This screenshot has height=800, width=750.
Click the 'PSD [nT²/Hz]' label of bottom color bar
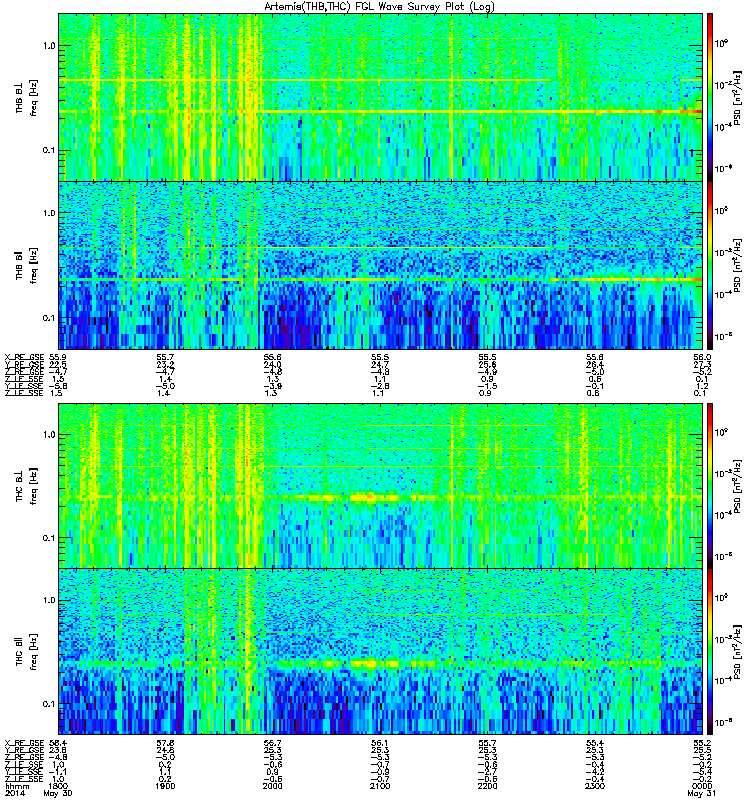(x=738, y=652)
